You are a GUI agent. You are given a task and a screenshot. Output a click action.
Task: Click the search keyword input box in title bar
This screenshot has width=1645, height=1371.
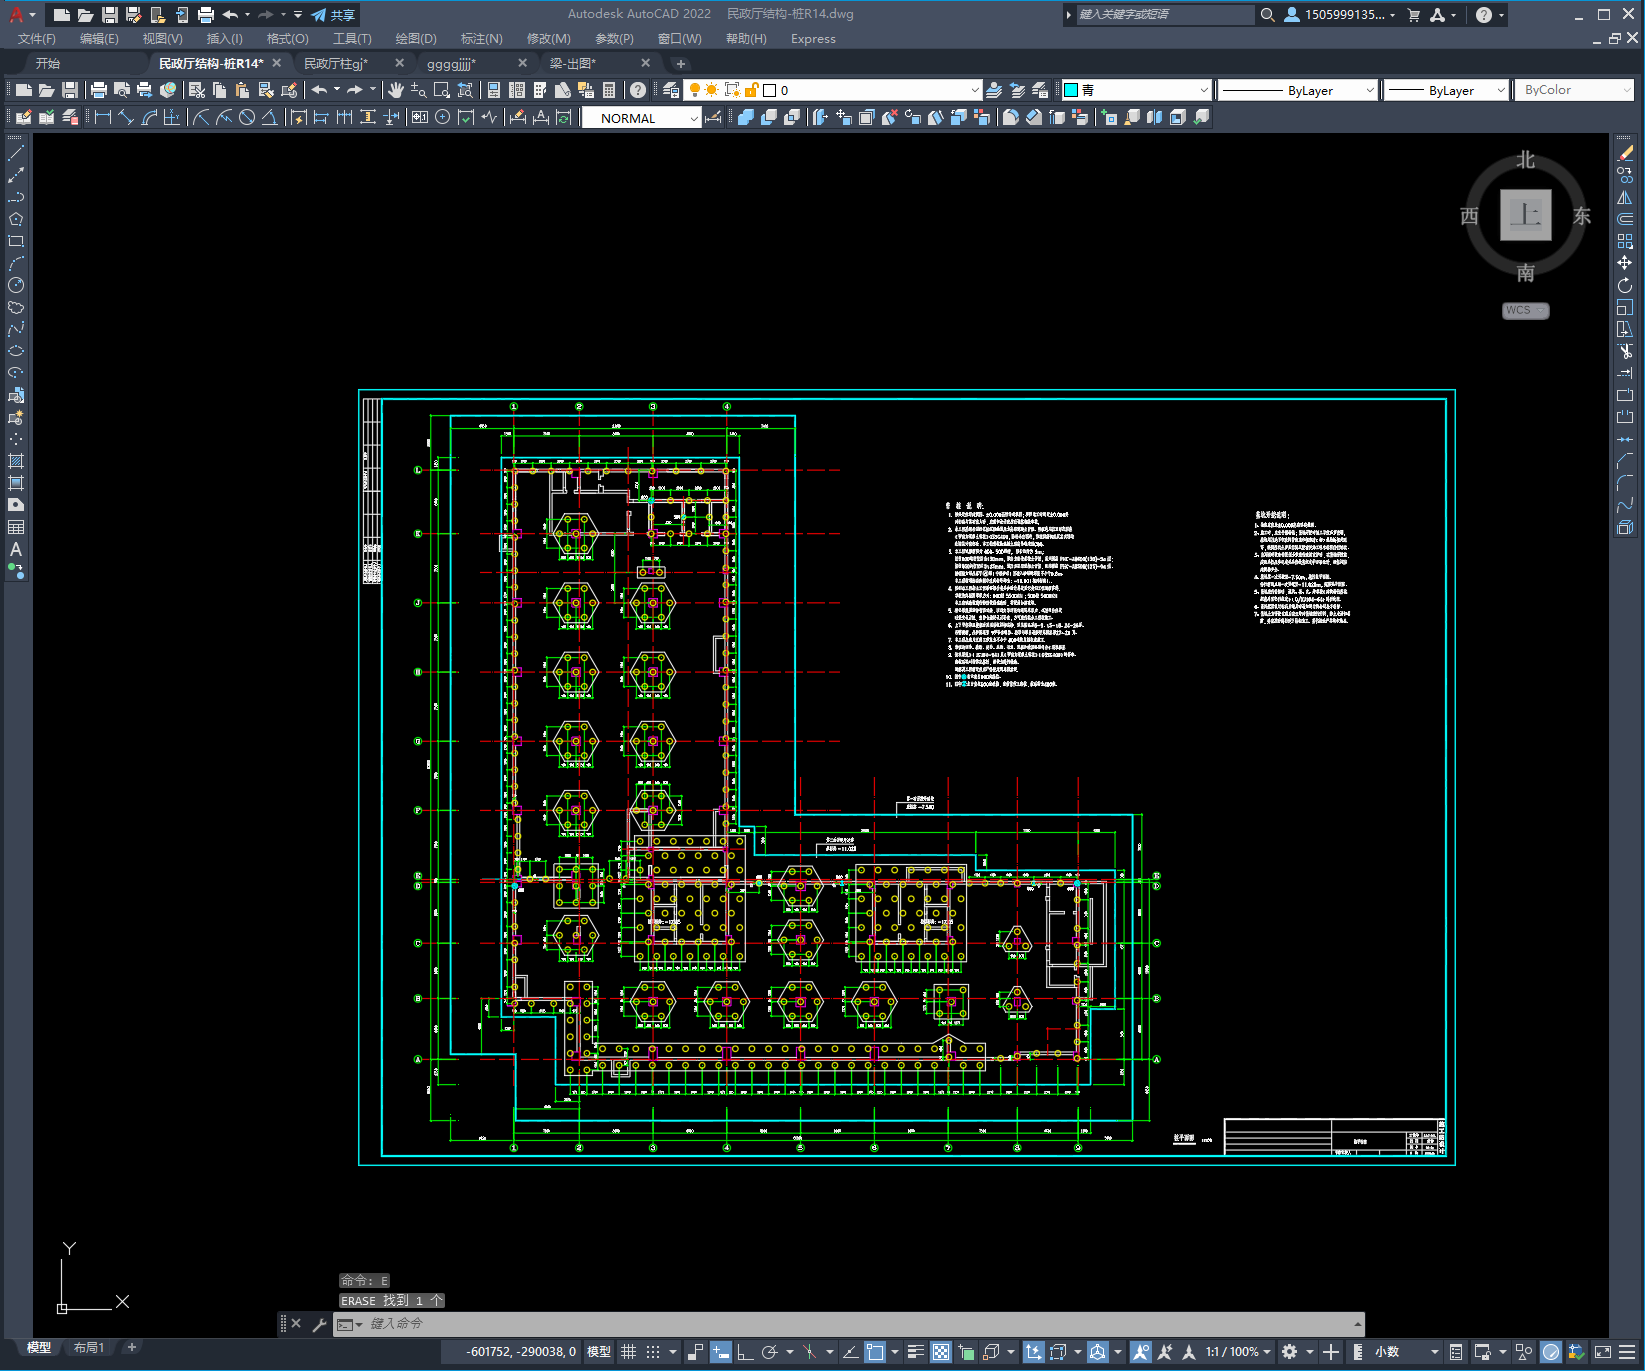pyautogui.click(x=1164, y=15)
